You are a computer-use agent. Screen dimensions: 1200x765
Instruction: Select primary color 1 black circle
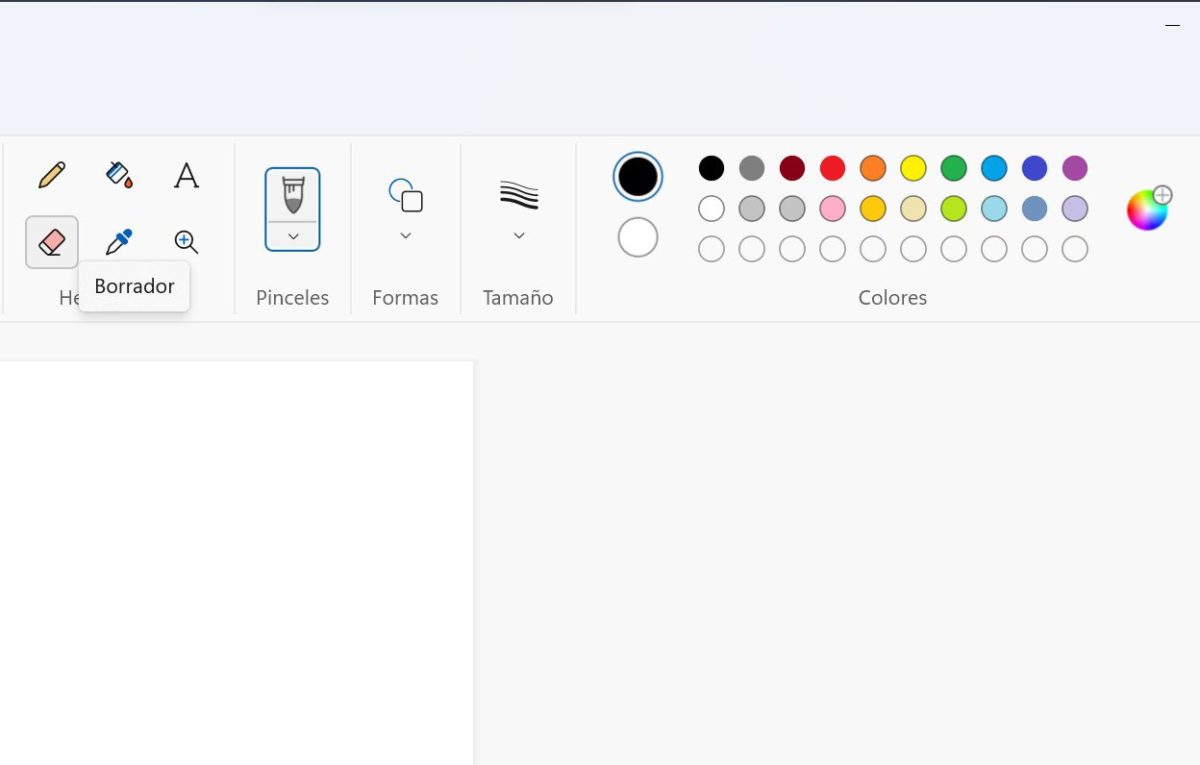click(x=638, y=177)
